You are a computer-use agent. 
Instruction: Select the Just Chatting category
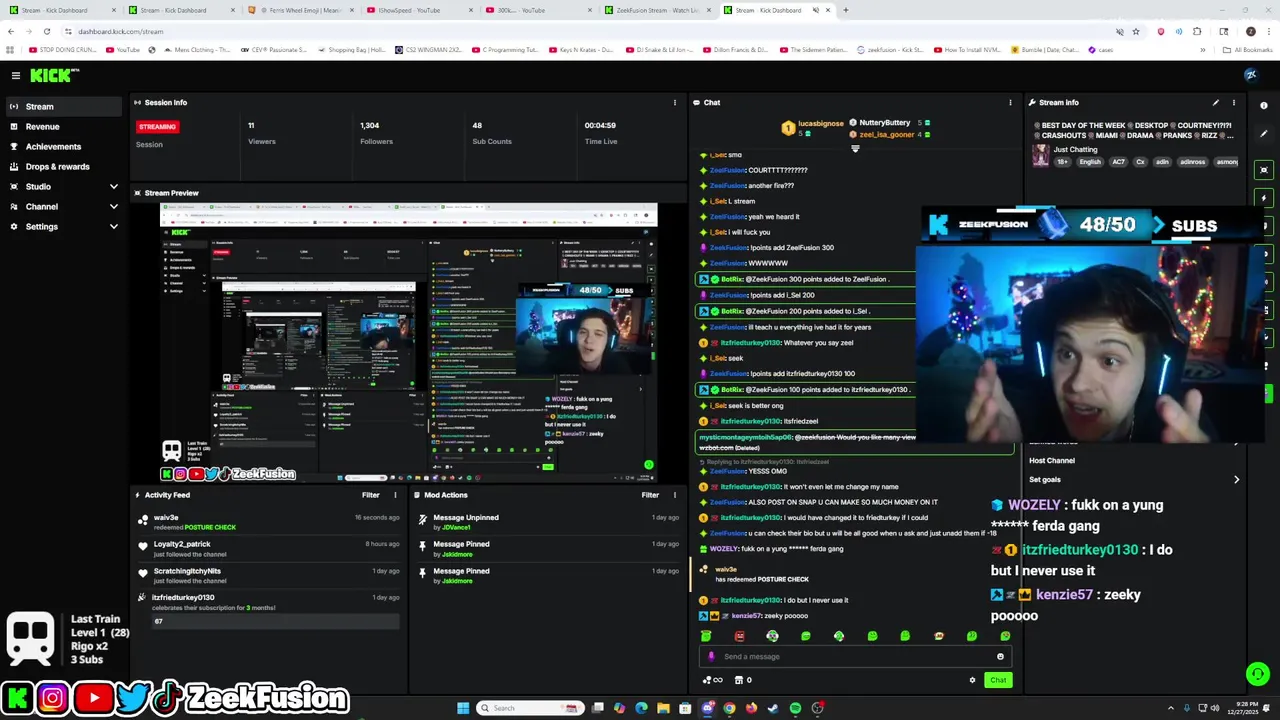point(1075,150)
